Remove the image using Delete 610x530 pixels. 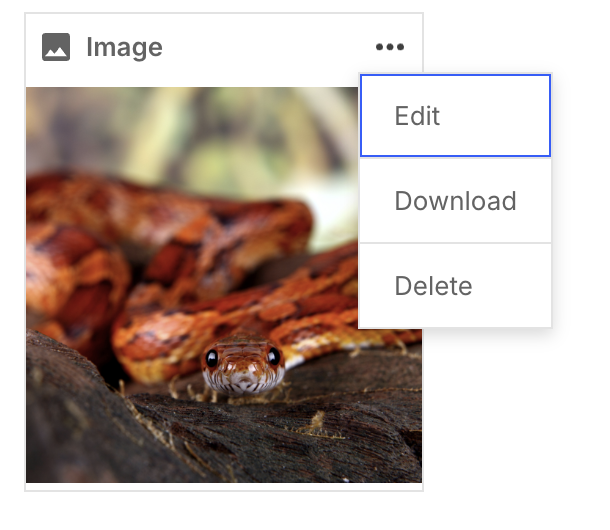(x=455, y=285)
